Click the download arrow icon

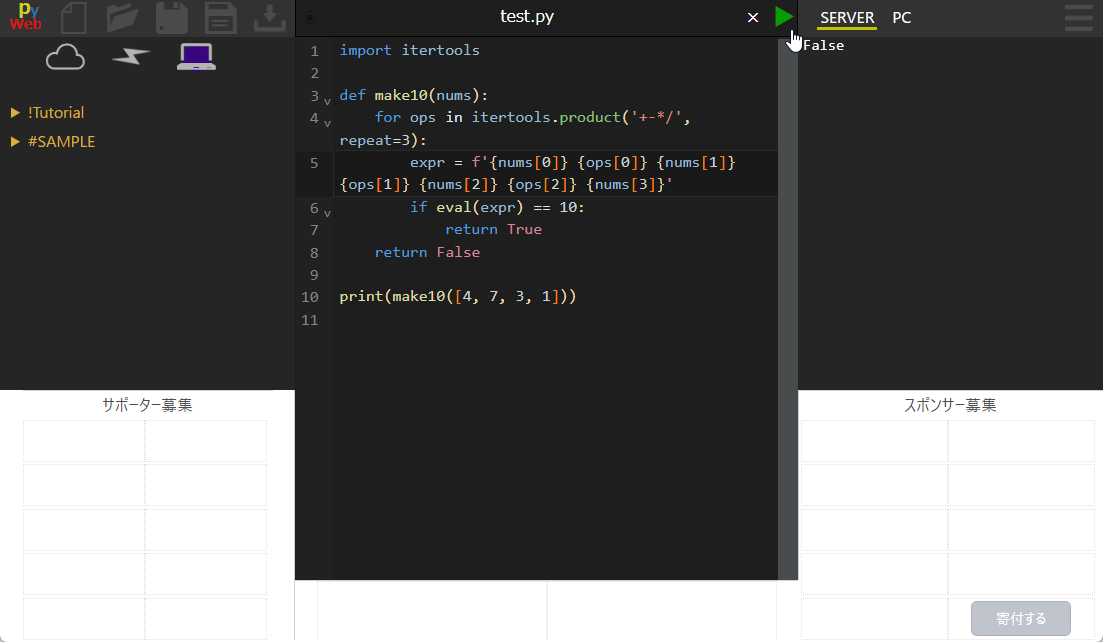pos(269,18)
